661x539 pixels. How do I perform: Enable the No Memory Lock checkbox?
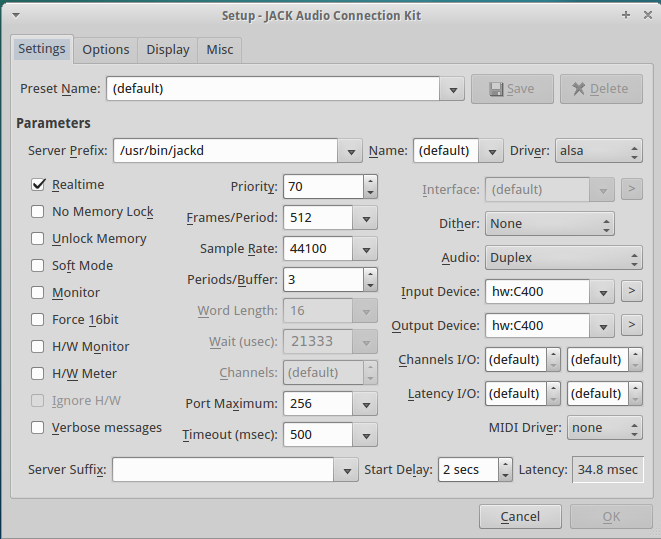38,212
